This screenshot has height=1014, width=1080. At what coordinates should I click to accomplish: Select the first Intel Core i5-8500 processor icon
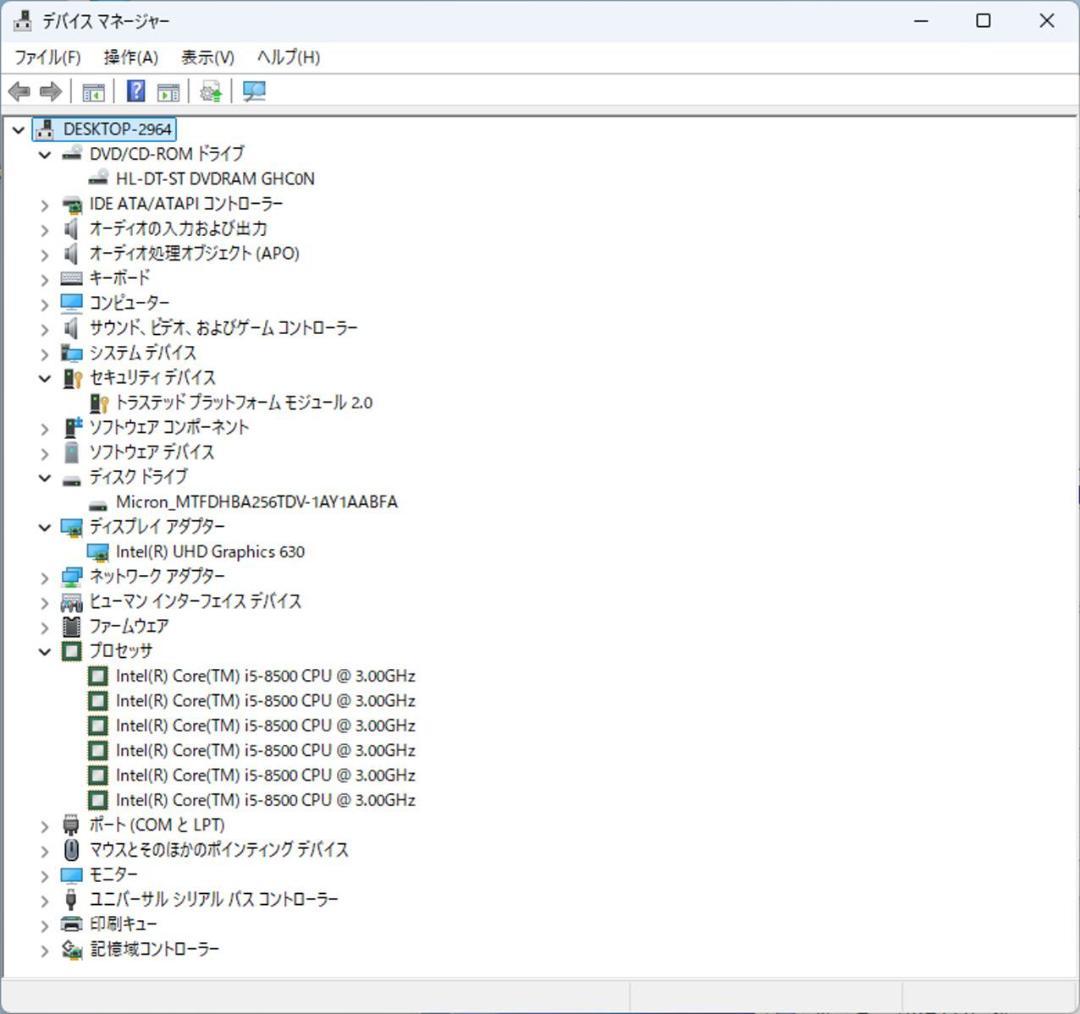point(97,676)
